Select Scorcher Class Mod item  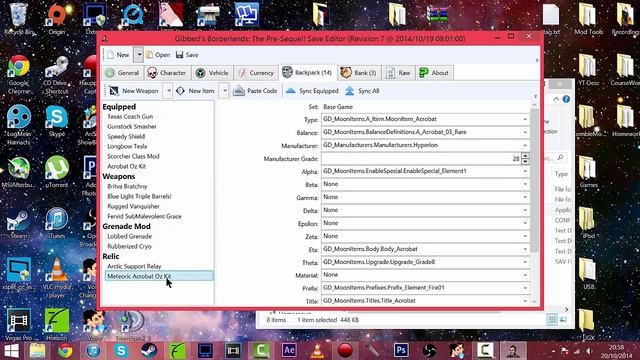click(x=133, y=156)
